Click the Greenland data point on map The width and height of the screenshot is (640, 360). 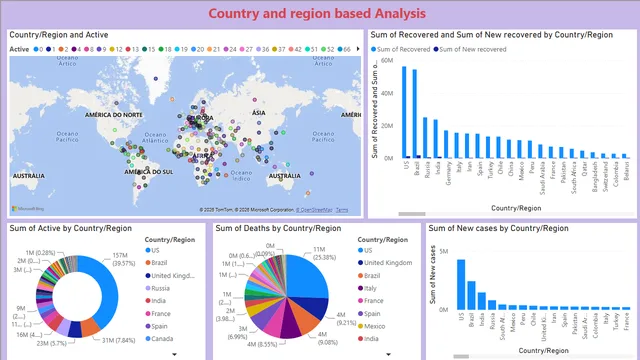pos(156,79)
